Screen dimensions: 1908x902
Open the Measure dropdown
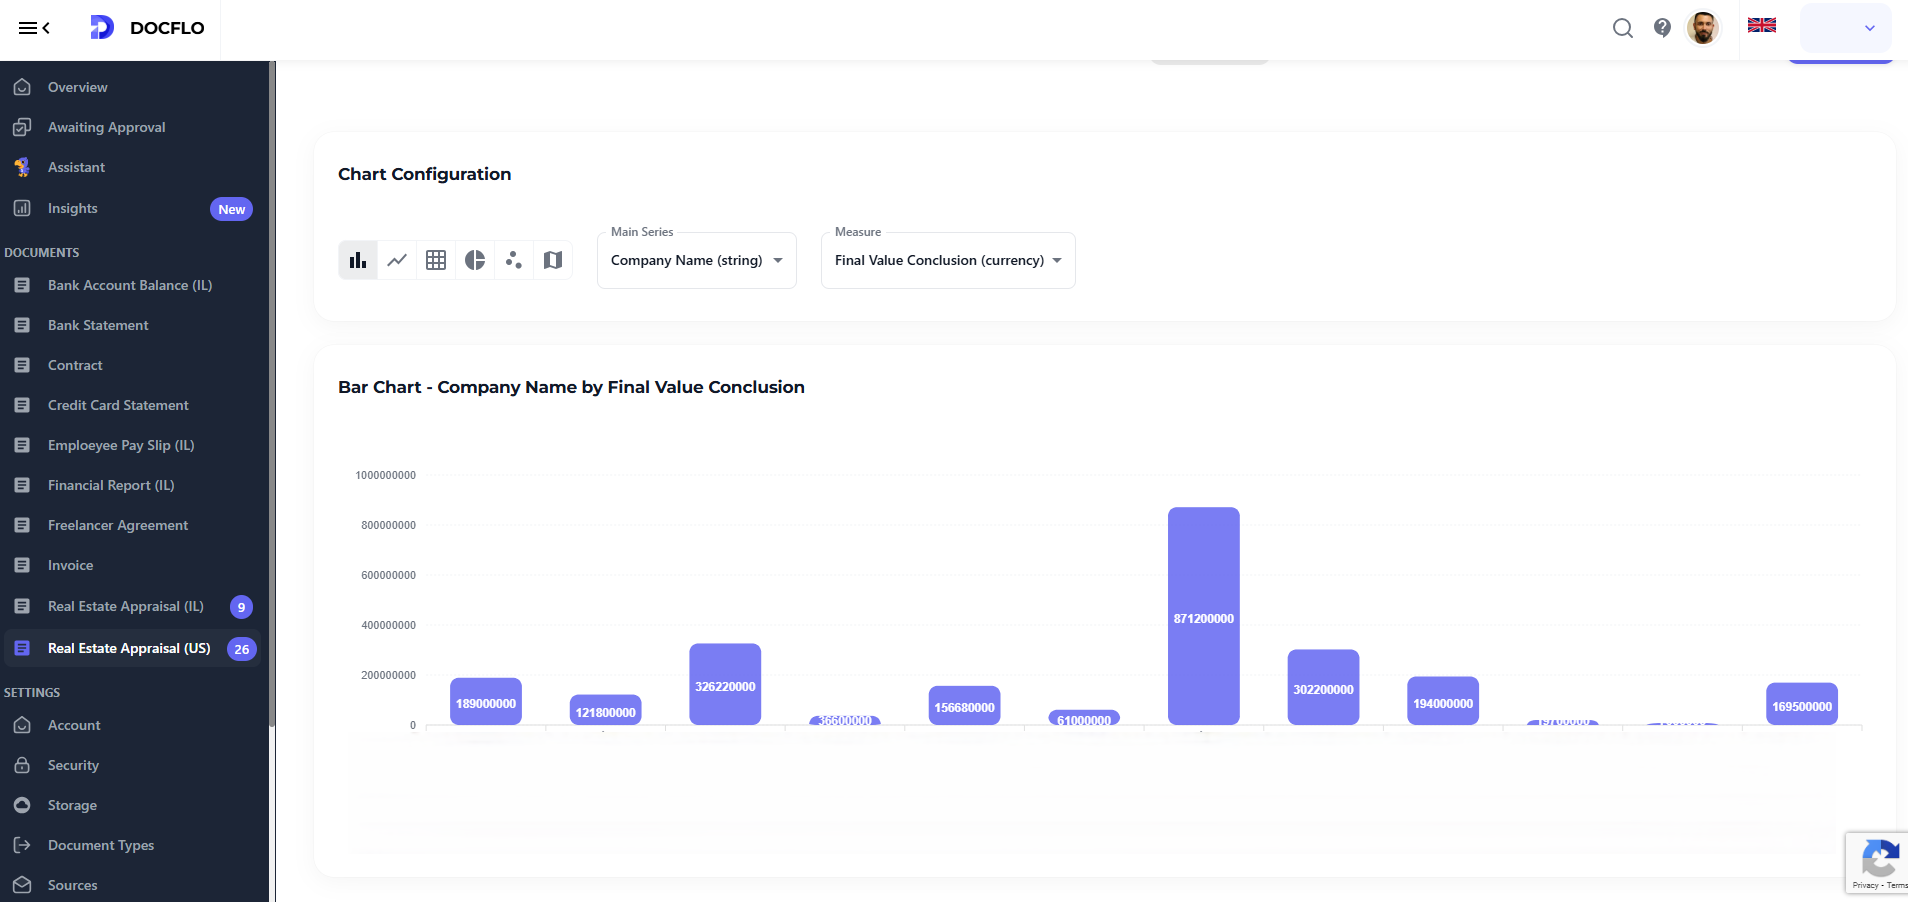coord(946,260)
